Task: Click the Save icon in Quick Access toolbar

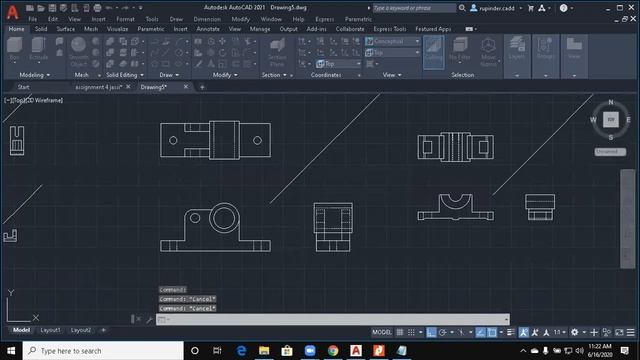Action: click(x=52, y=8)
